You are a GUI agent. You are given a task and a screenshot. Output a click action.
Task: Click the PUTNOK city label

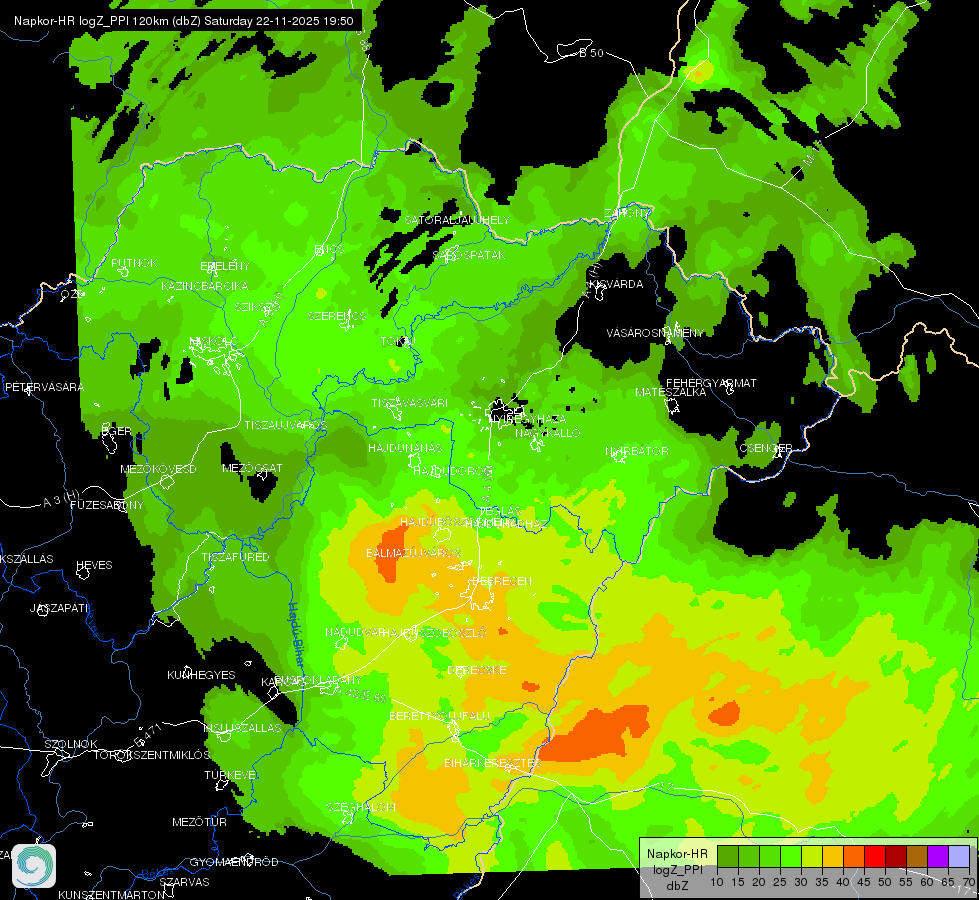coord(134,263)
